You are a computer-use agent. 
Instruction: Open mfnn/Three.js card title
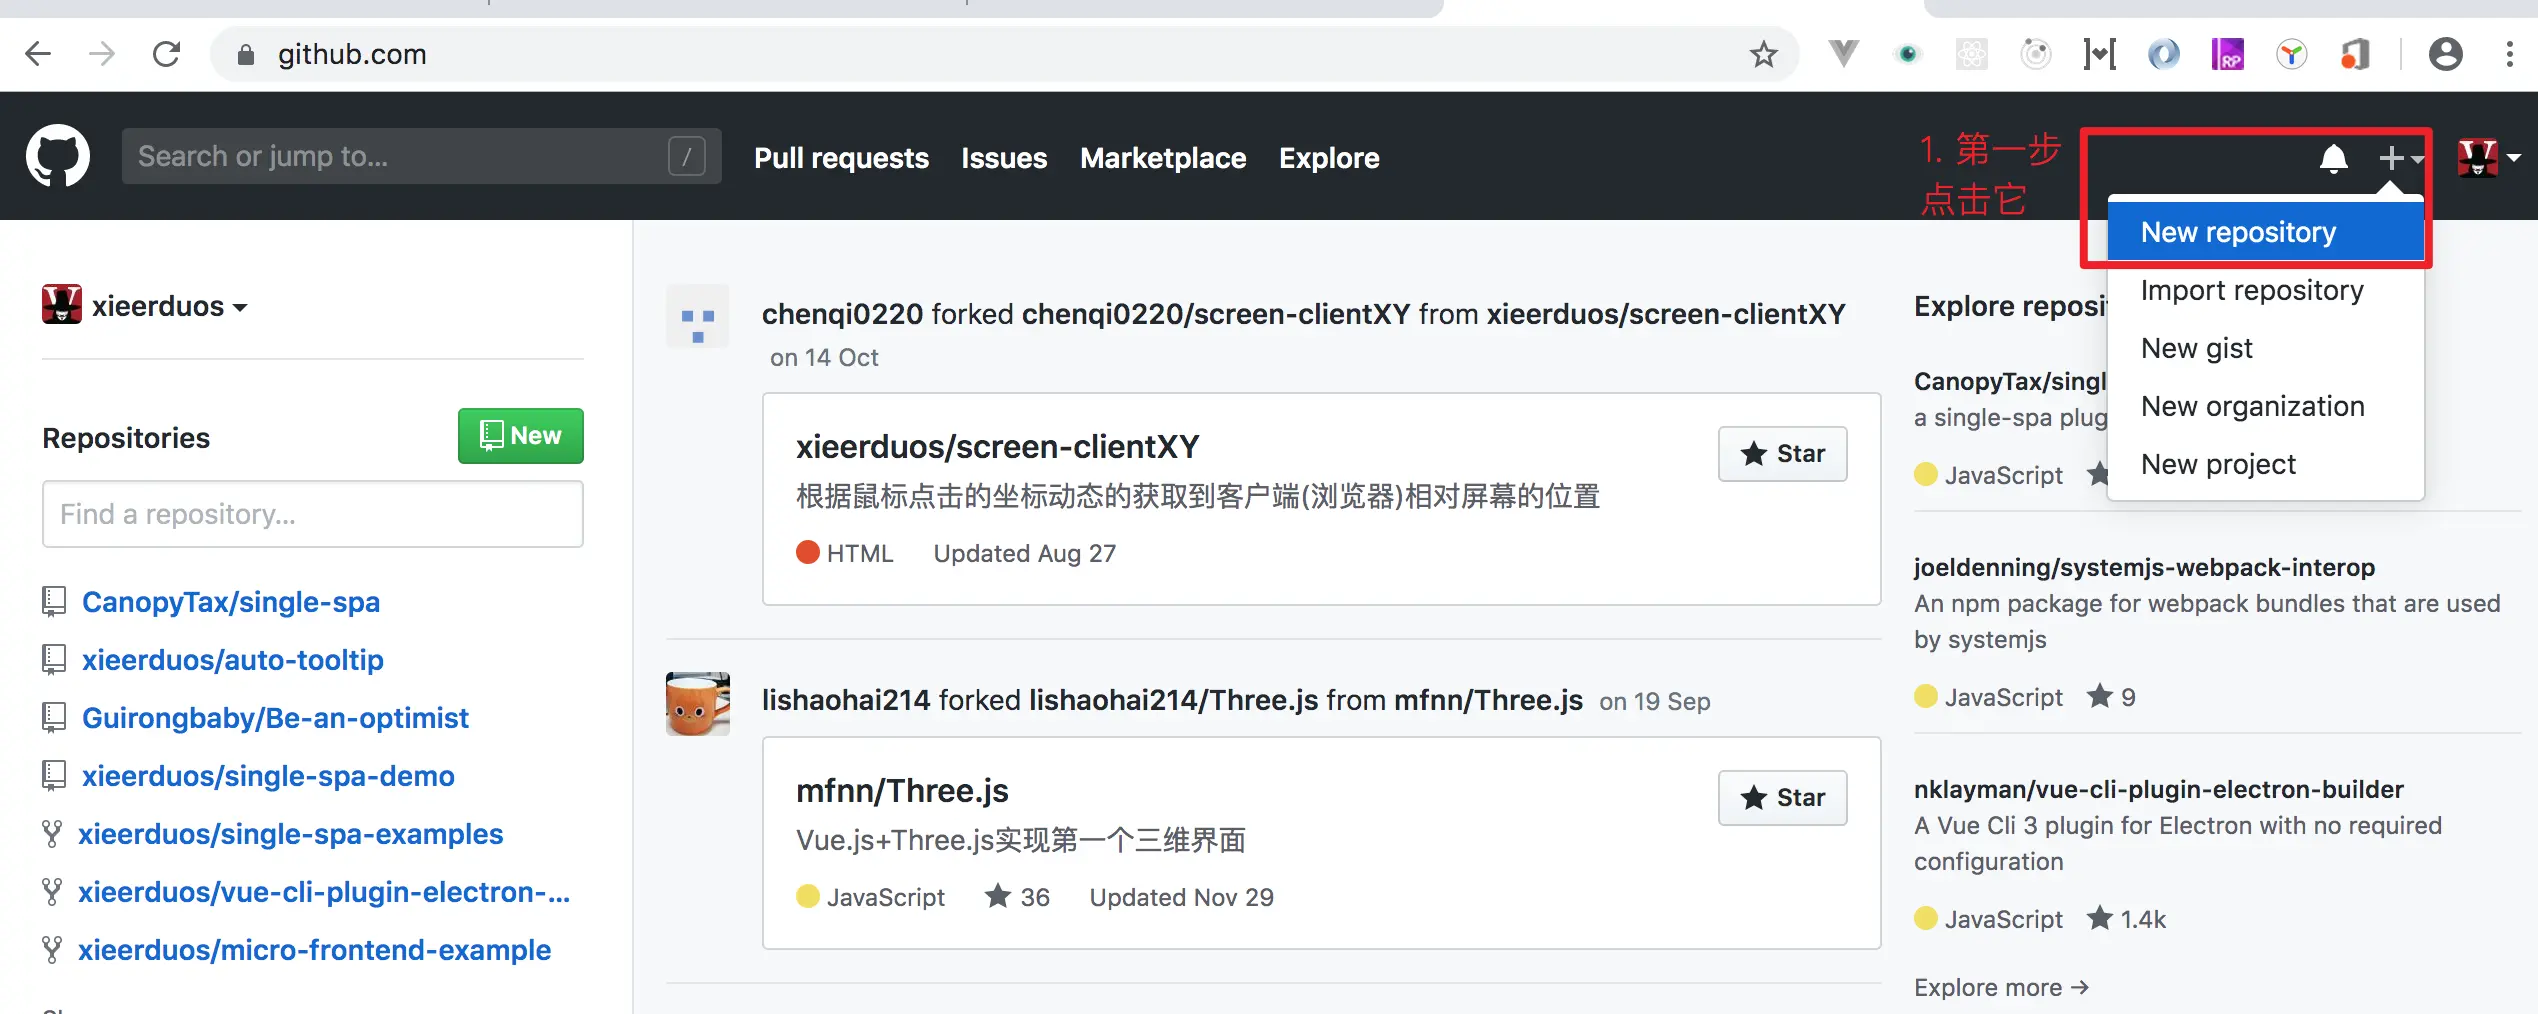click(x=902, y=790)
